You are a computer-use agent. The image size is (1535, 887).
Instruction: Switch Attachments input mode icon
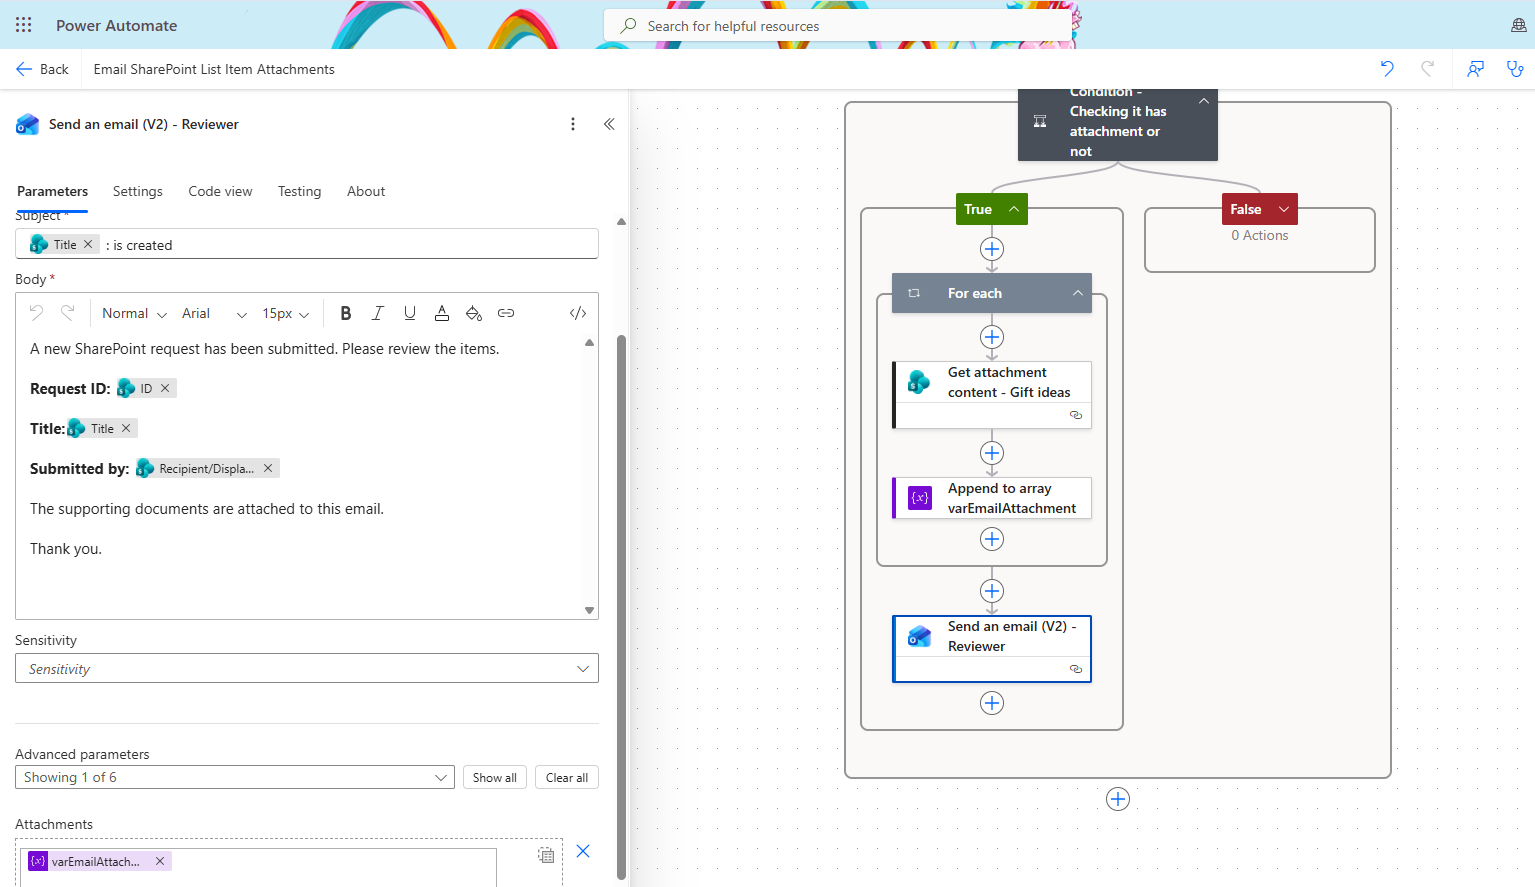[546, 855]
